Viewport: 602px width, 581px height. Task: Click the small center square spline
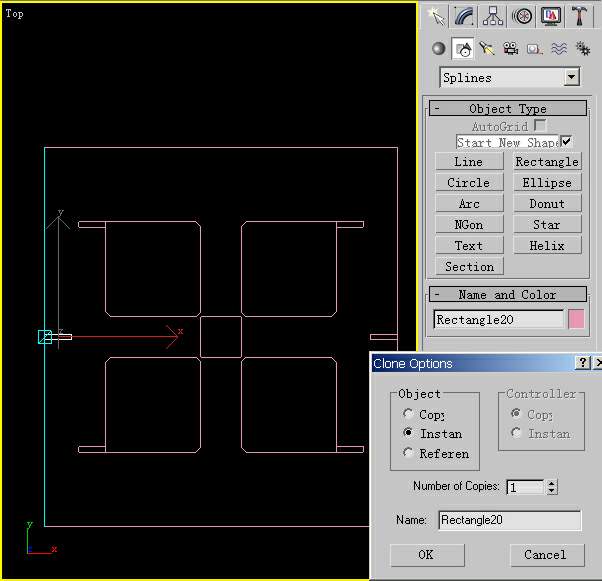pyautogui.click(x=221, y=337)
